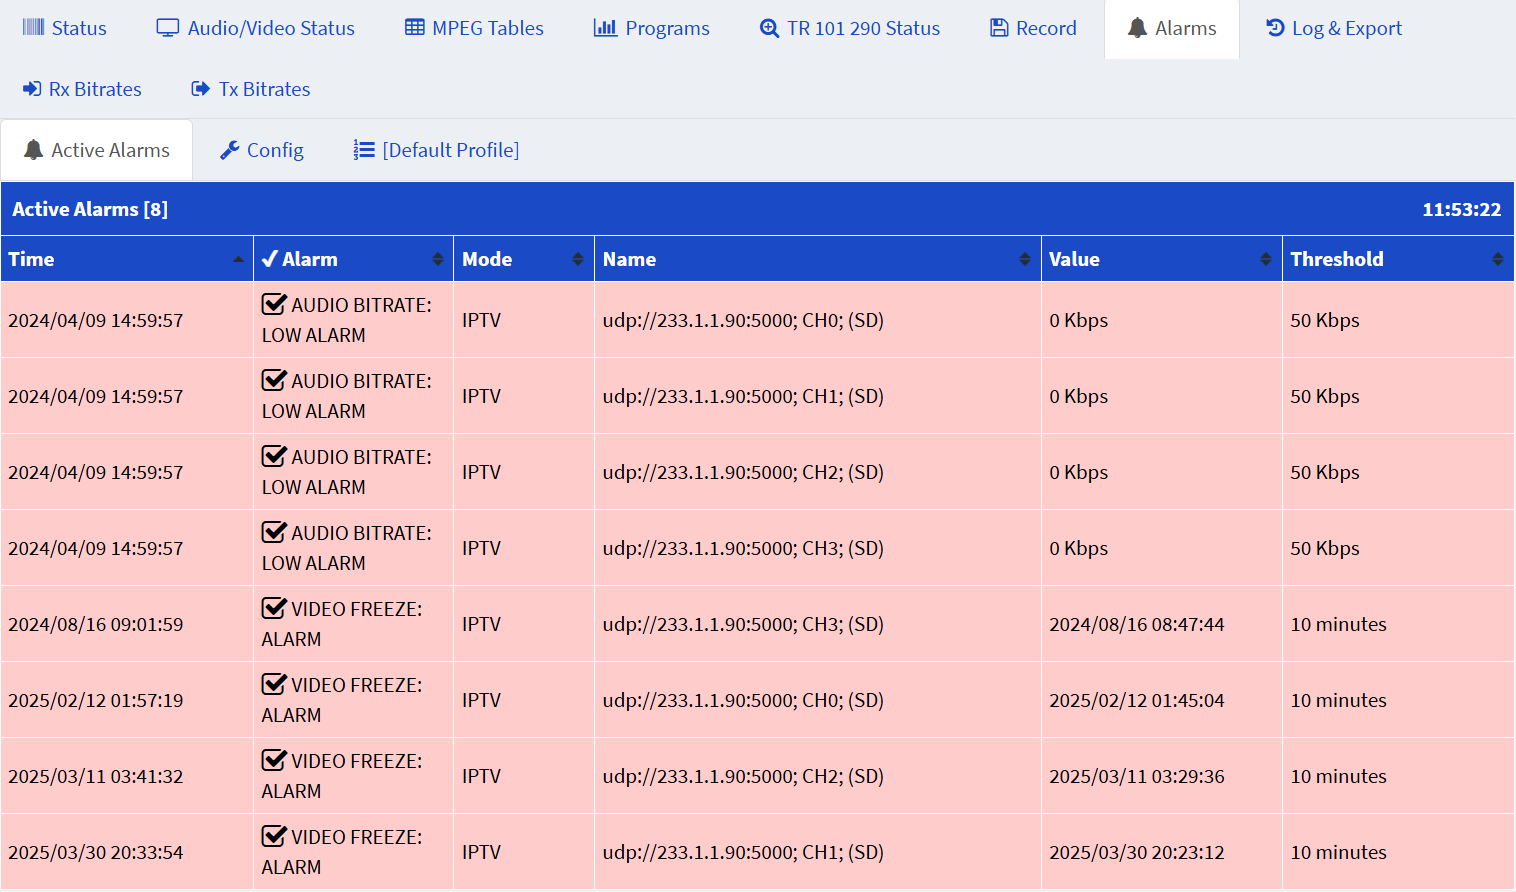The width and height of the screenshot is (1516, 892).
Task: Toggle checkbox for CH1 Video Freeze alarm
Action: pyautogui.click(x=274, y=836)
